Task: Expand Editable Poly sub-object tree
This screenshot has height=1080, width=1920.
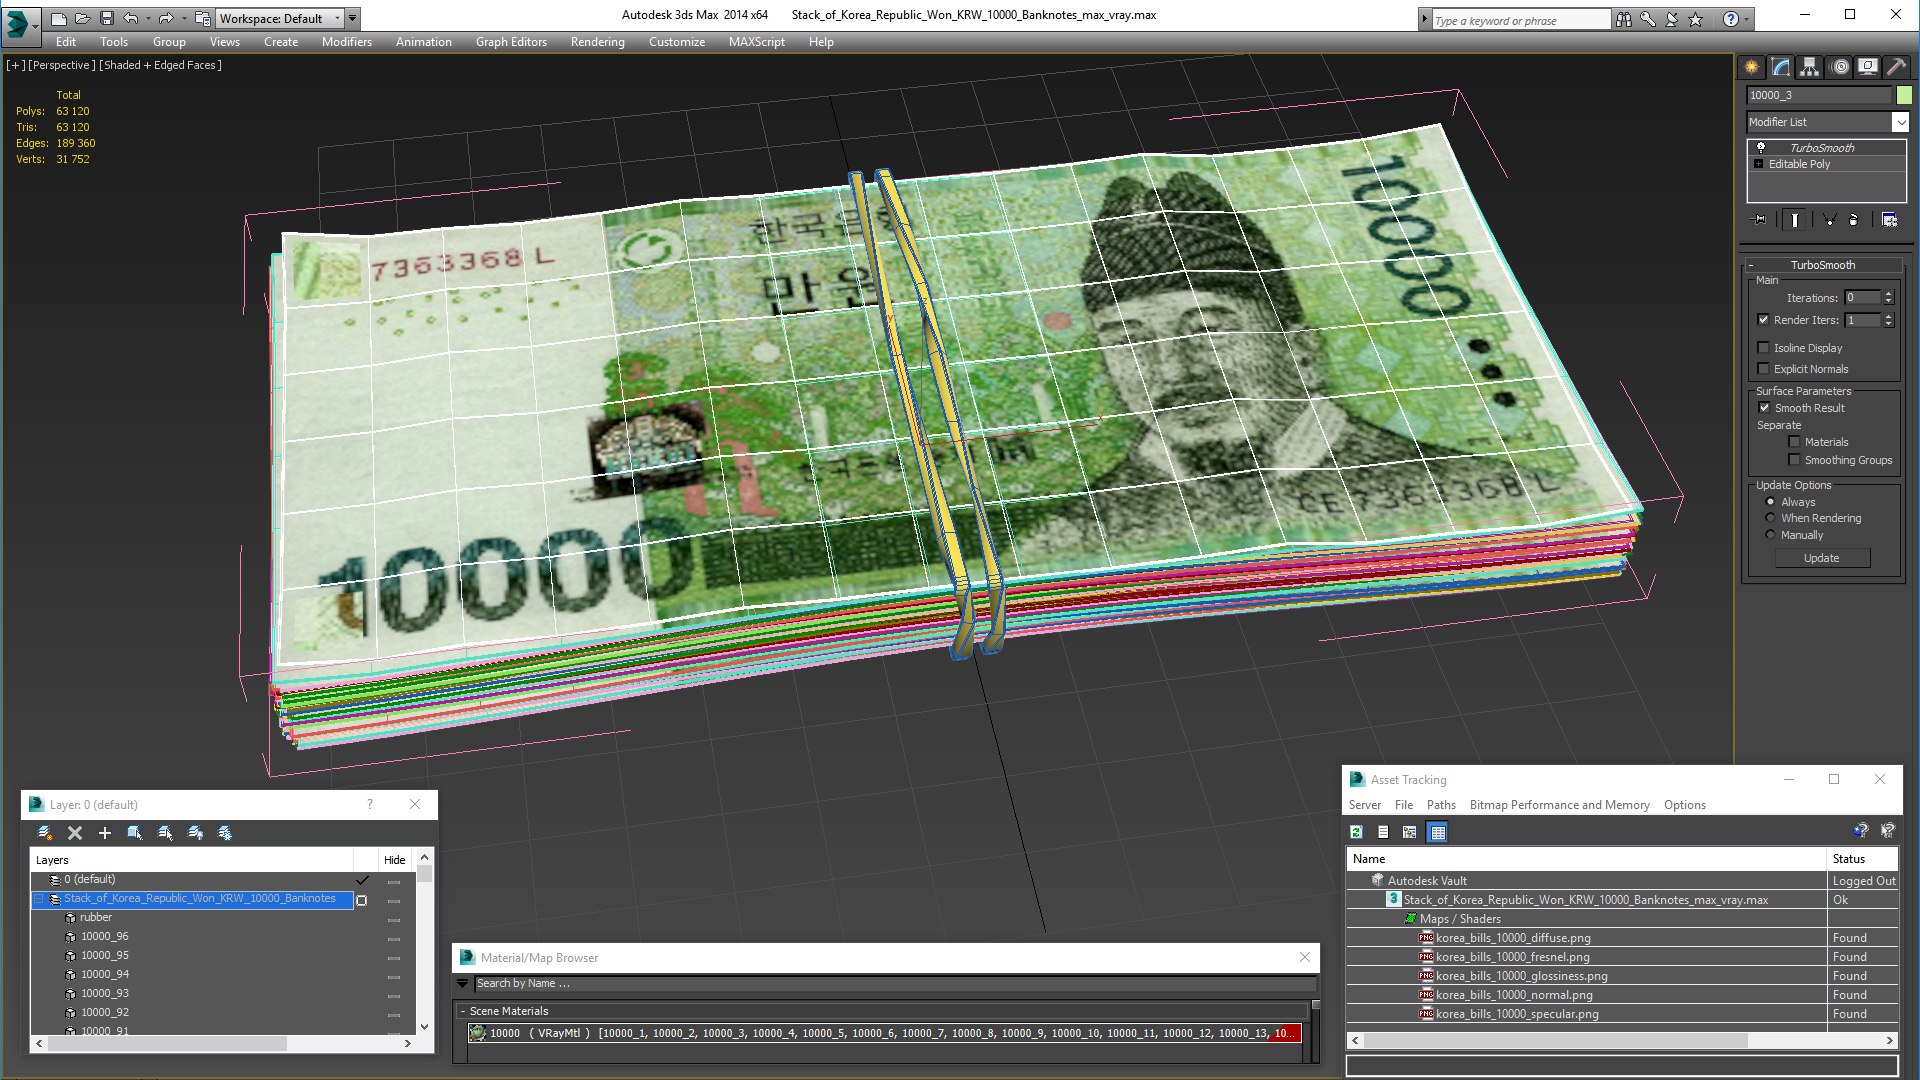Action: pyautogui.click(x=1758, y=164)
